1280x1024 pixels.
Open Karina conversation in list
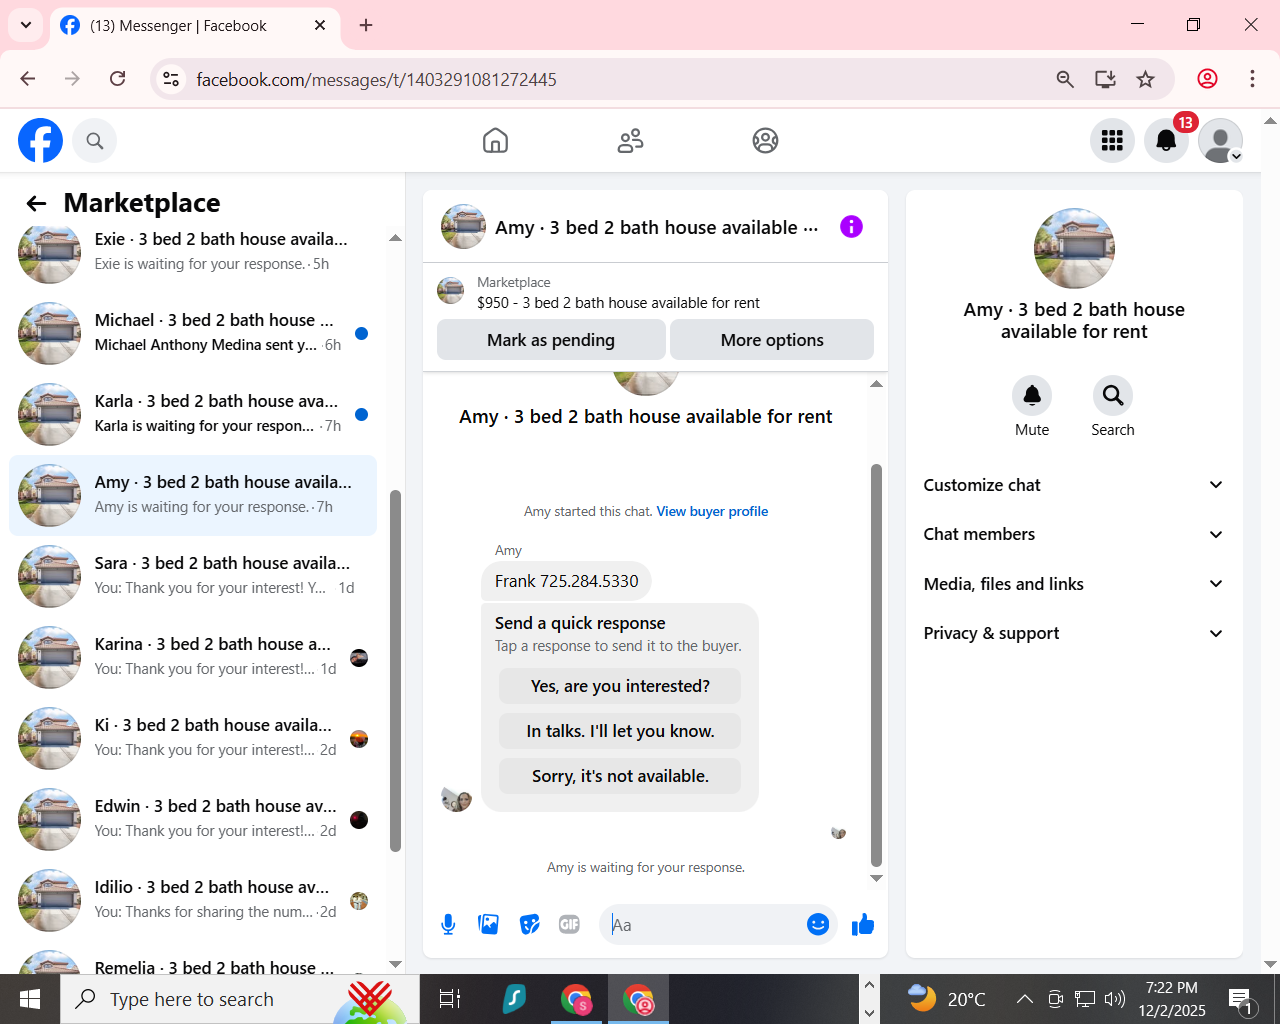(x=193, y=657)
